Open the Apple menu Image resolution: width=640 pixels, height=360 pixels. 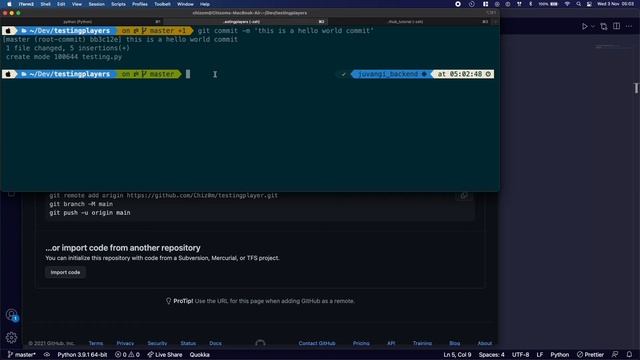(9, 4)
